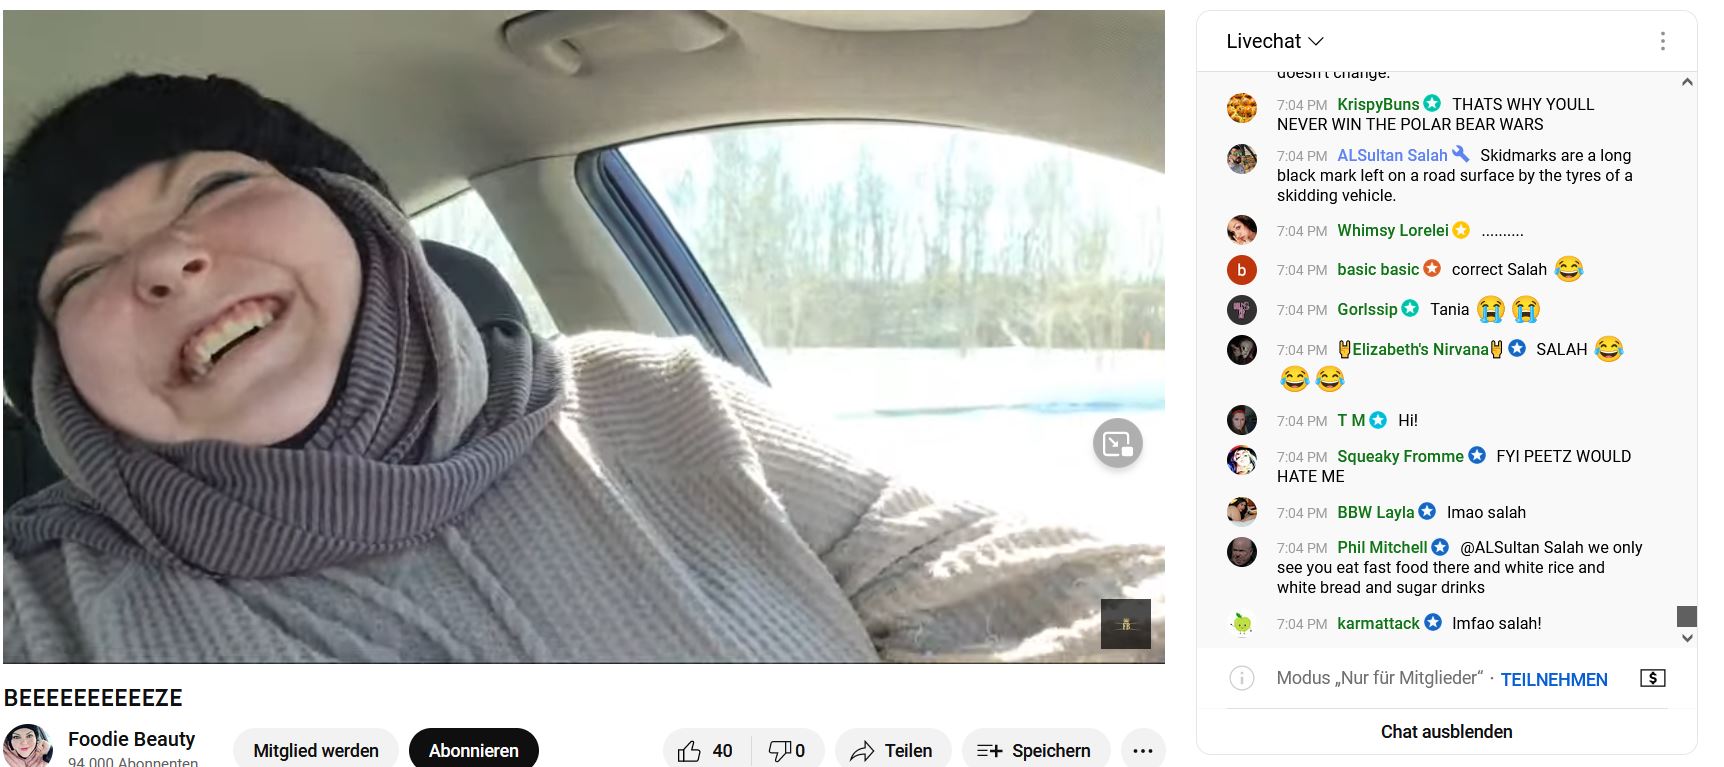1724x767 pixels.
Task: Save the video with Speichern
Action: tap(1035, 750)
